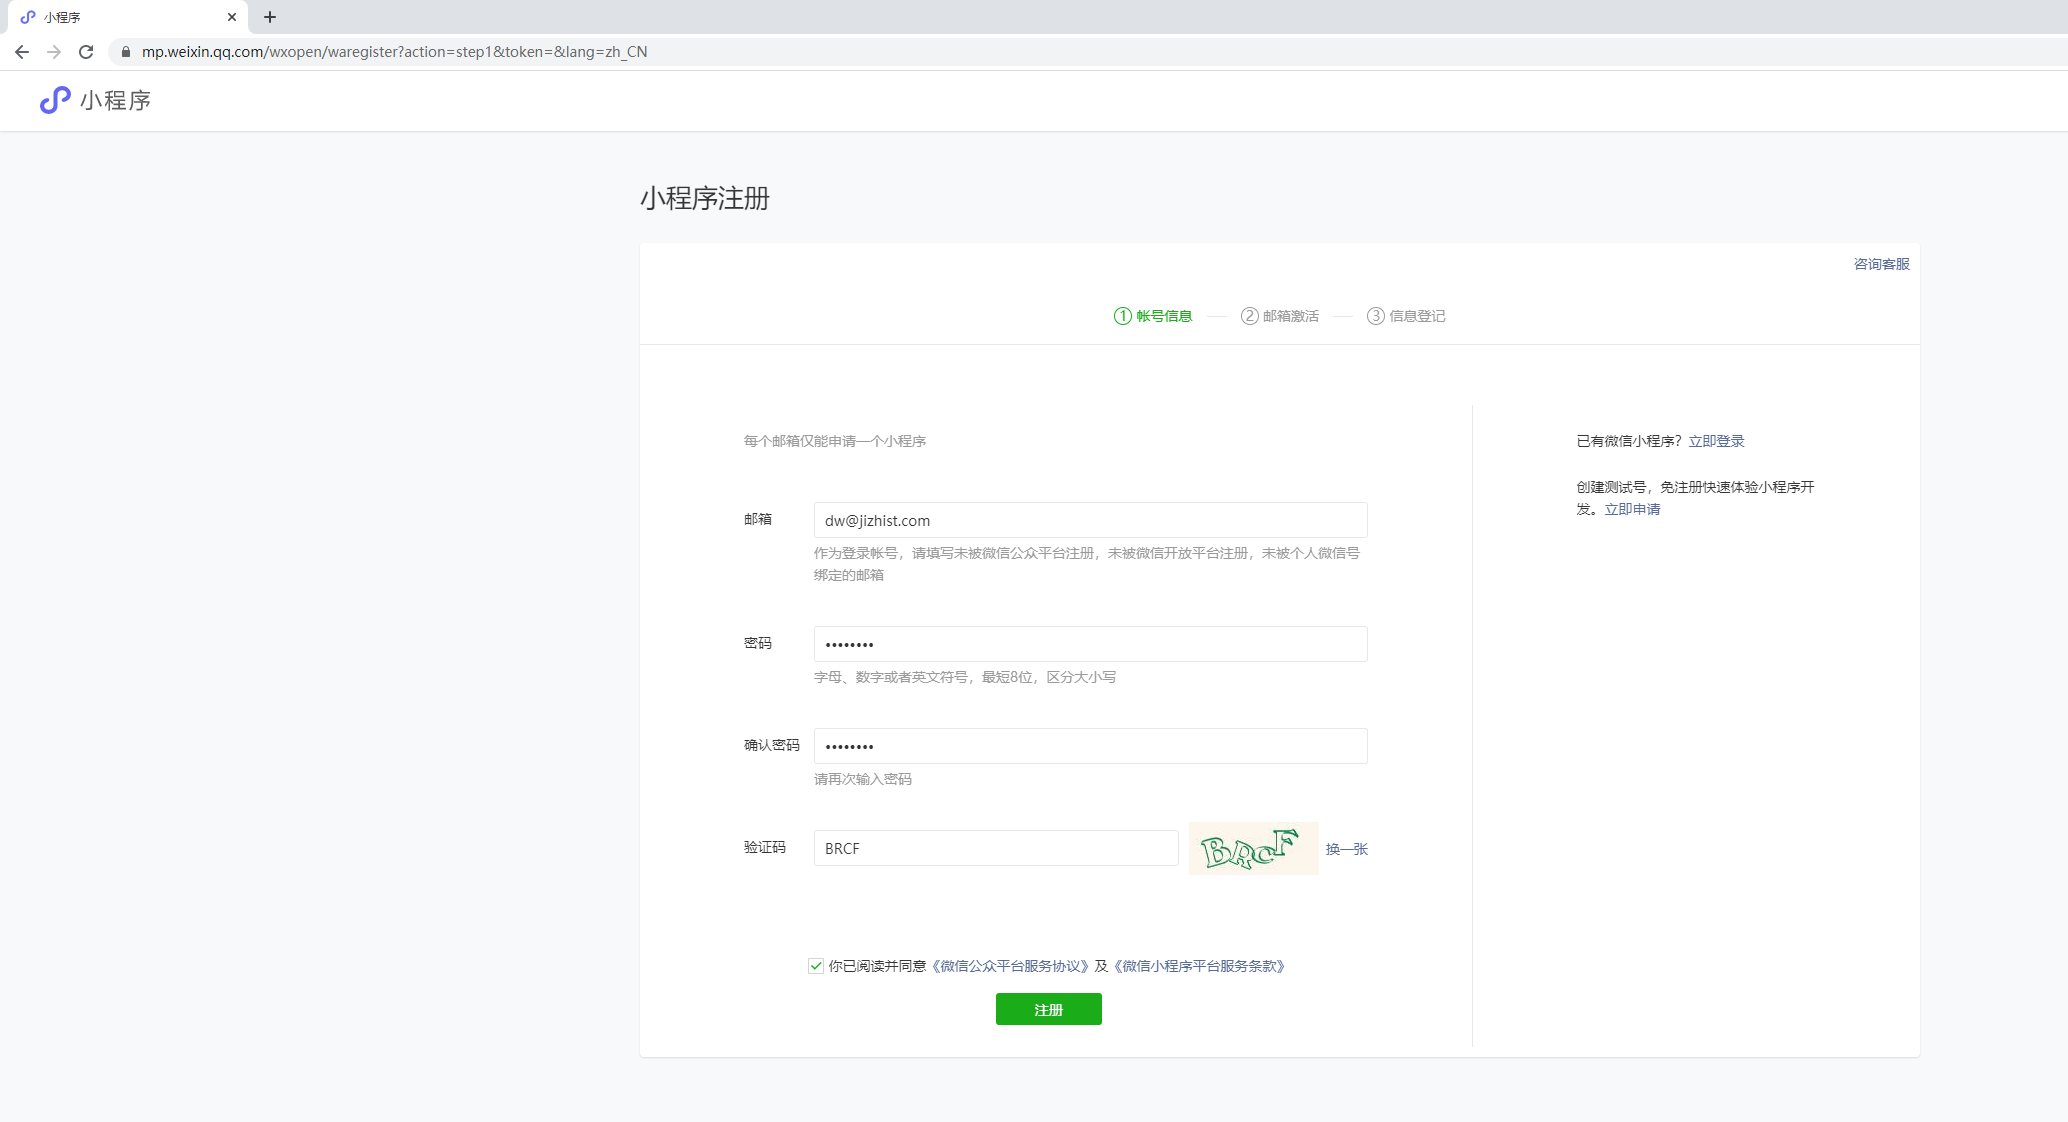Open 《微信公众平台服务协议》 link
The image size is (2068, 1122).
(x=1010, y=966)
